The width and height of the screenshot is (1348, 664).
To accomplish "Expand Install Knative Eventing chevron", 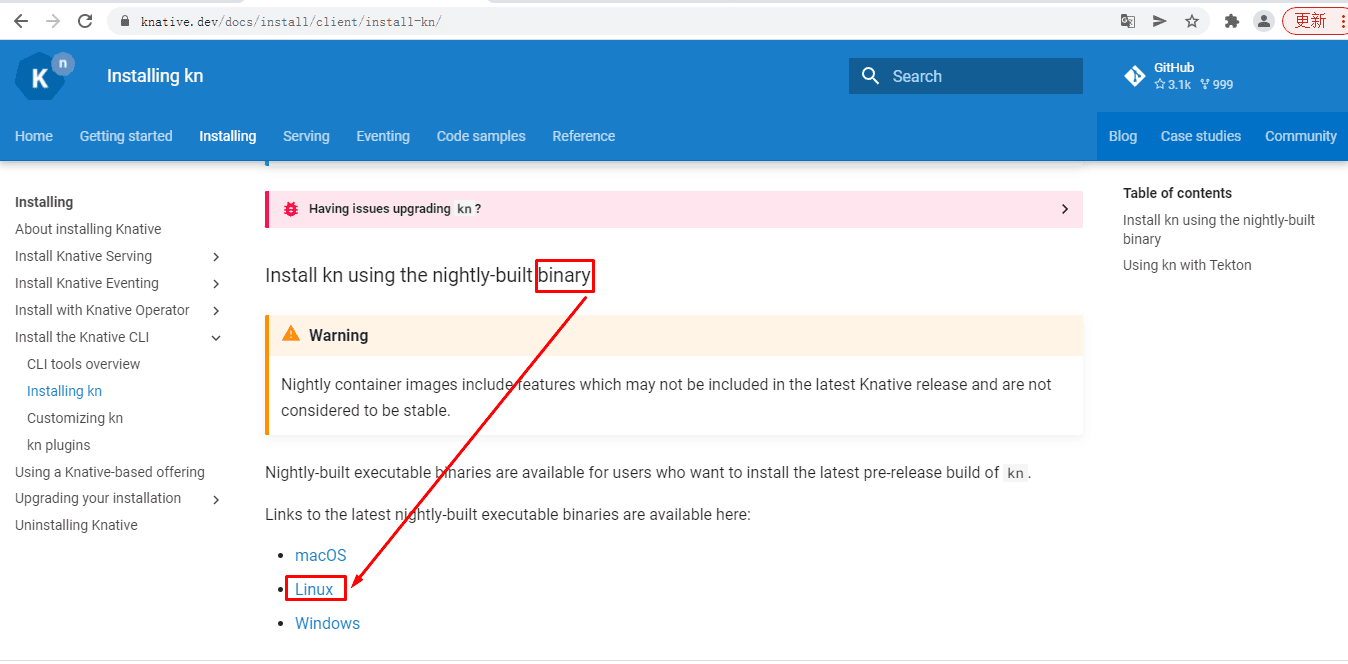I will pos(216,284).
